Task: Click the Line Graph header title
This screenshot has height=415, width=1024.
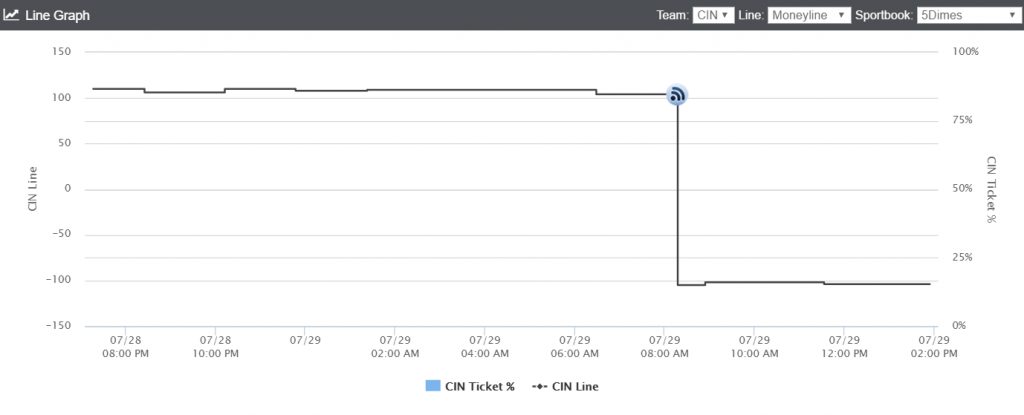Action: click(57, 15)
